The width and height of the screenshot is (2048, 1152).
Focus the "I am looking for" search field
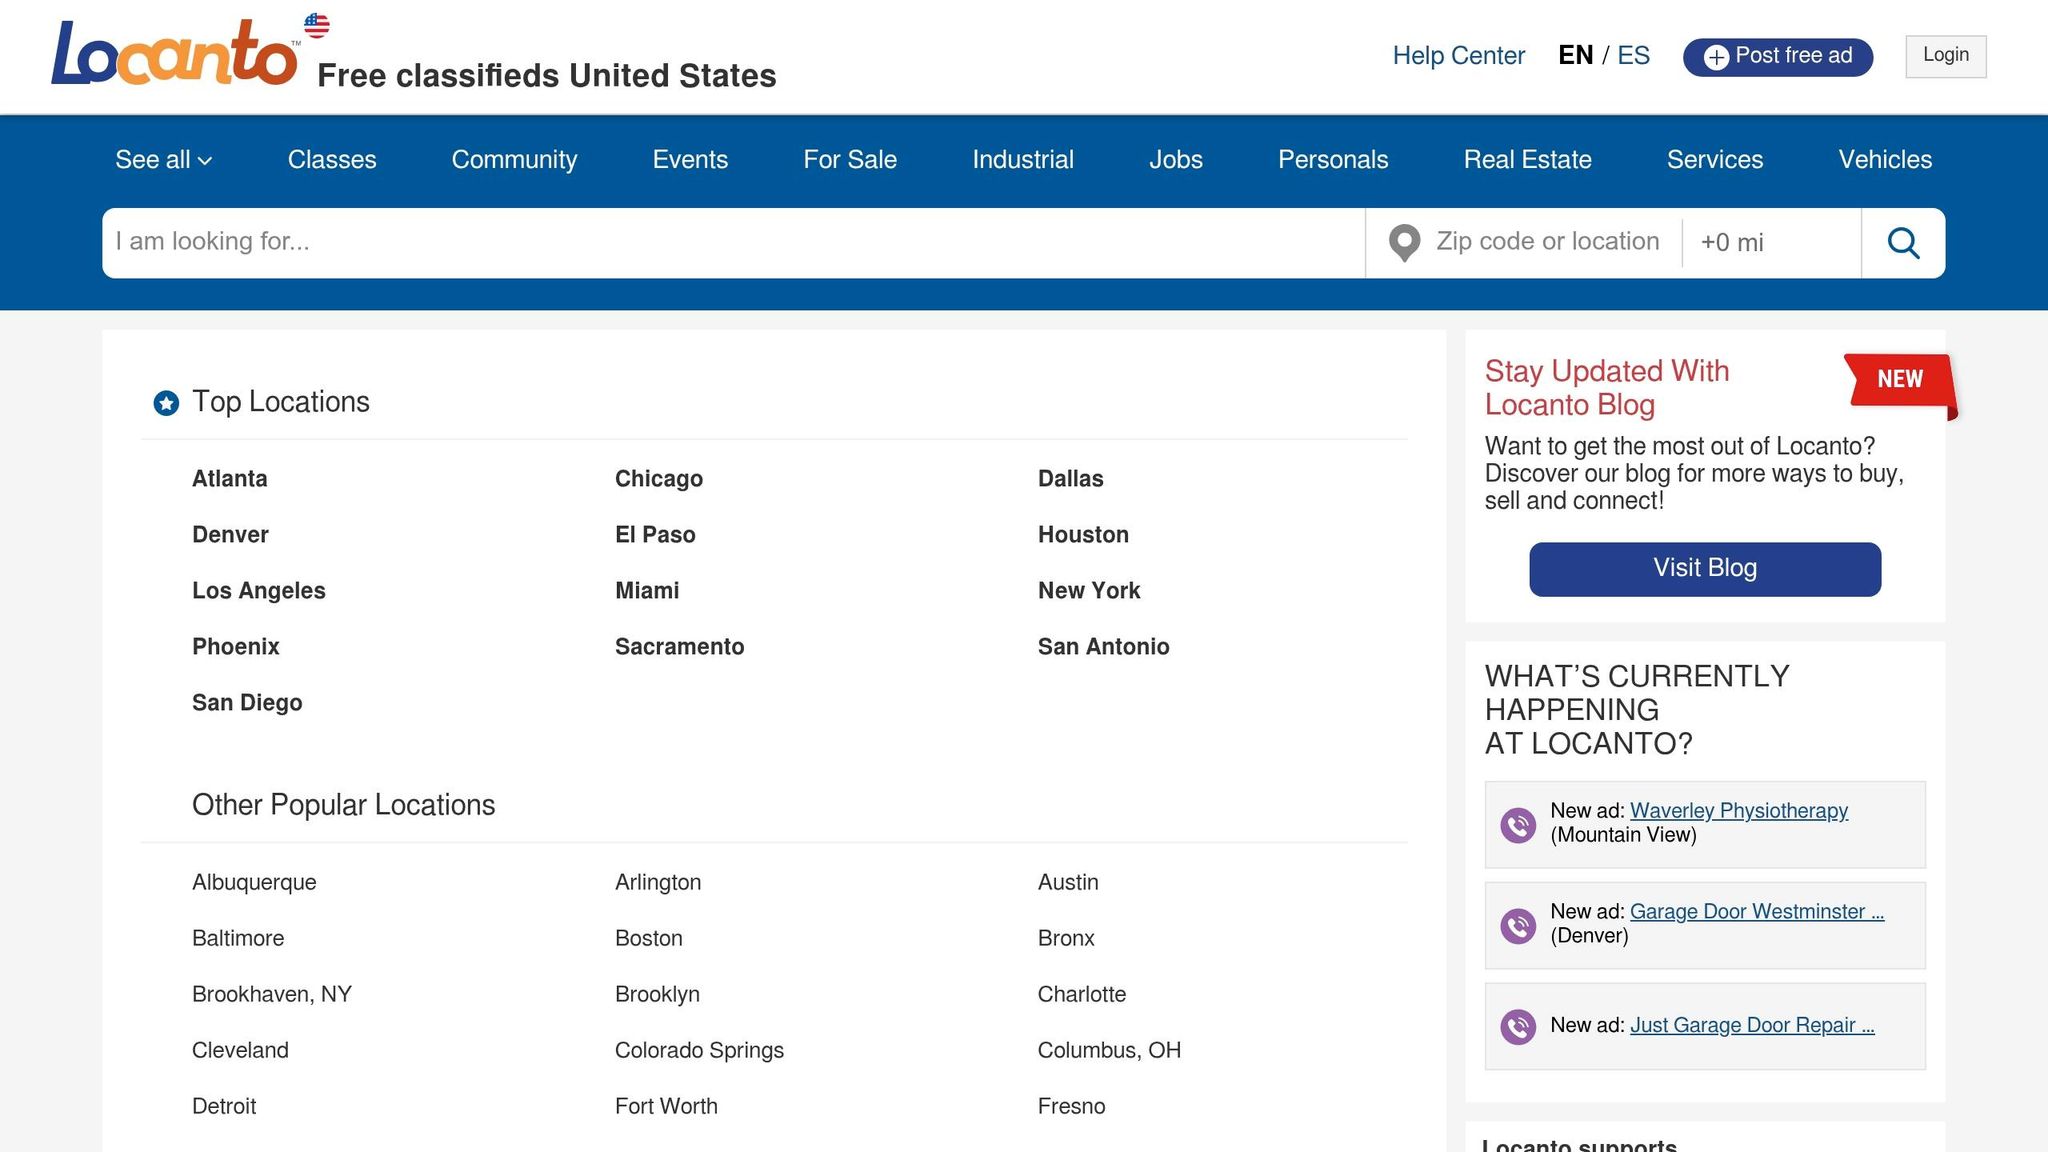coord(733,243)
